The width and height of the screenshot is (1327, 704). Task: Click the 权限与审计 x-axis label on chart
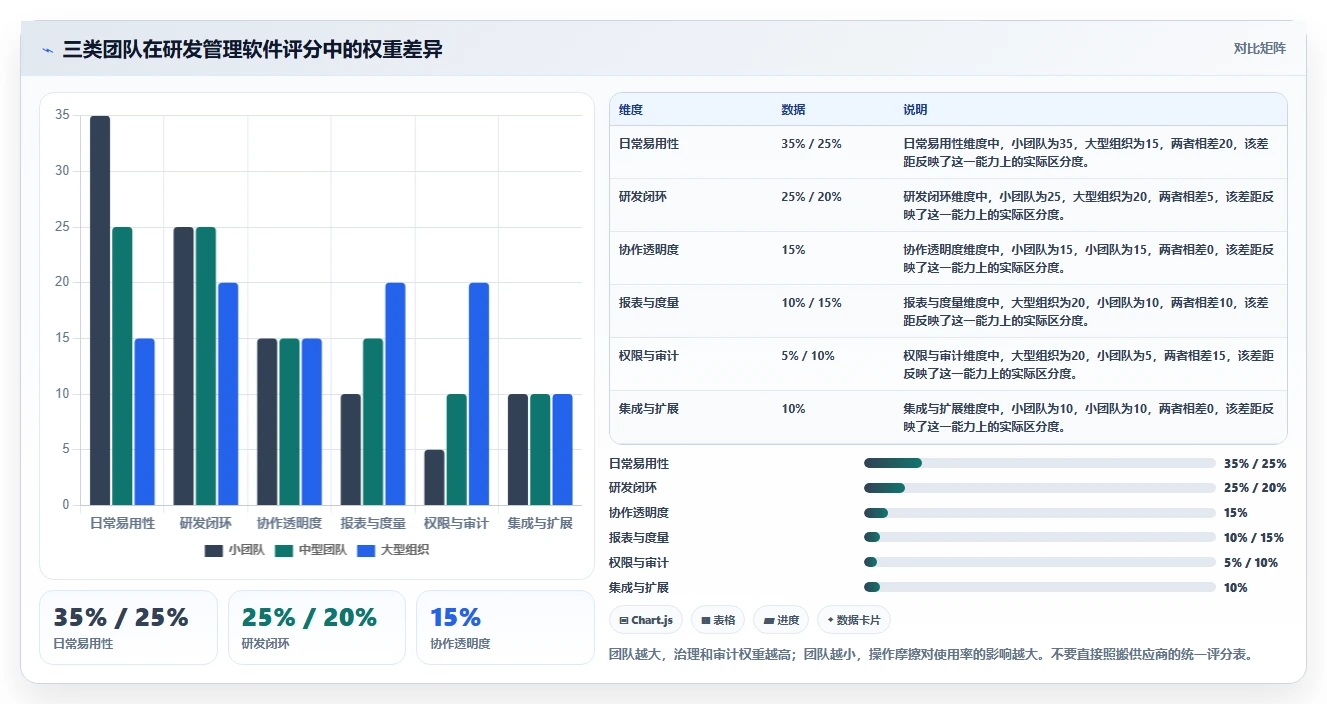pyautogui.click(x=456, y=523)
